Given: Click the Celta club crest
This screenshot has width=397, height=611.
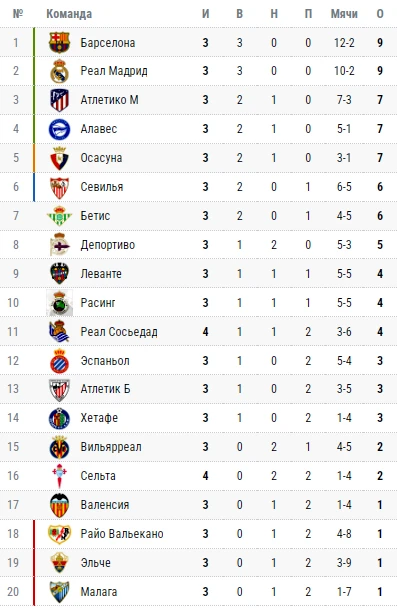Looking at the screenshot, I should tap(59, 476).
